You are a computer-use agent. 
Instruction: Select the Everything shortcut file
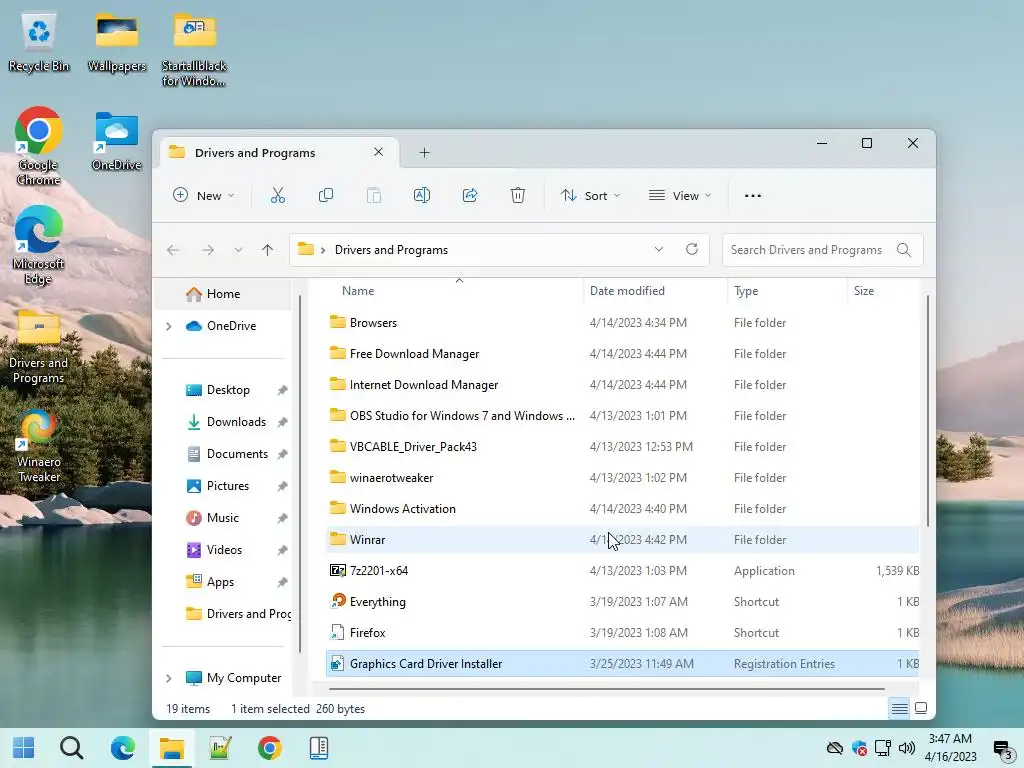pos(622,601)
